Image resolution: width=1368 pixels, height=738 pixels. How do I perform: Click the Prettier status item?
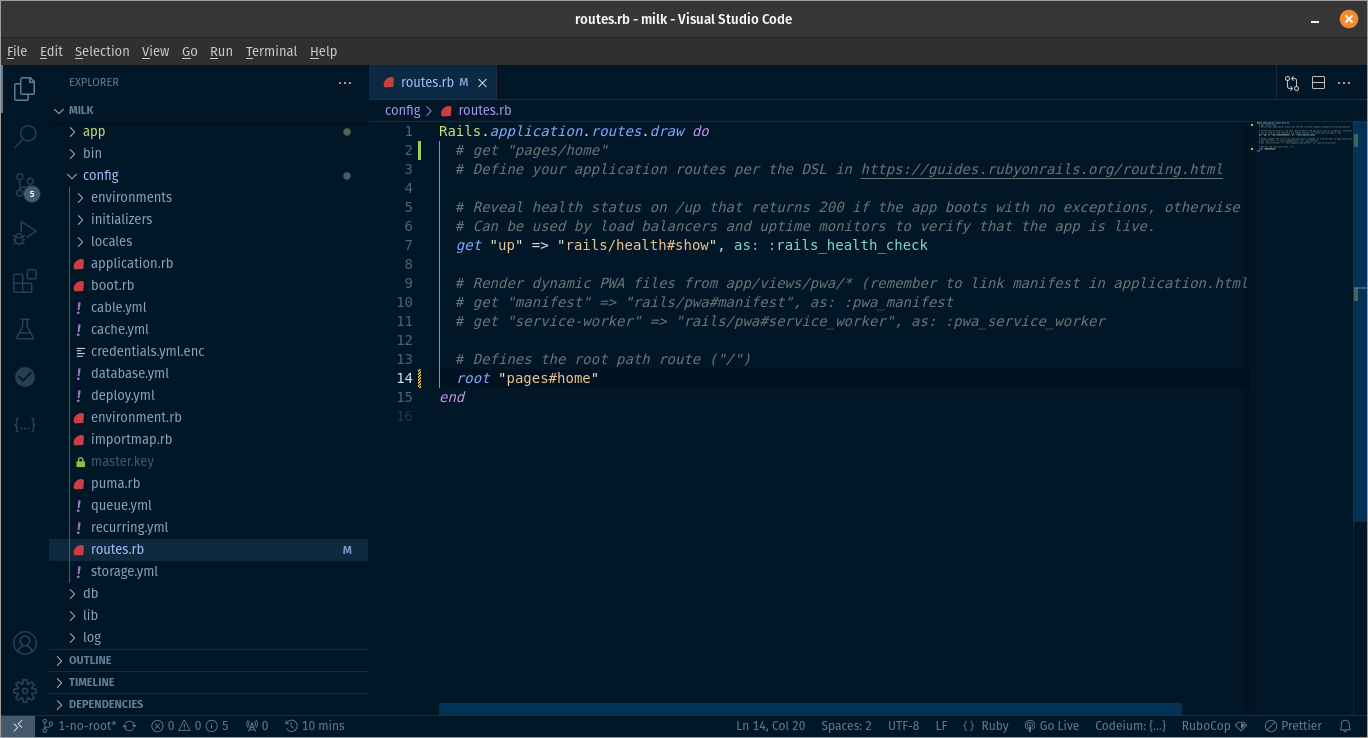pyautogui.click(x=1293, y=726)
